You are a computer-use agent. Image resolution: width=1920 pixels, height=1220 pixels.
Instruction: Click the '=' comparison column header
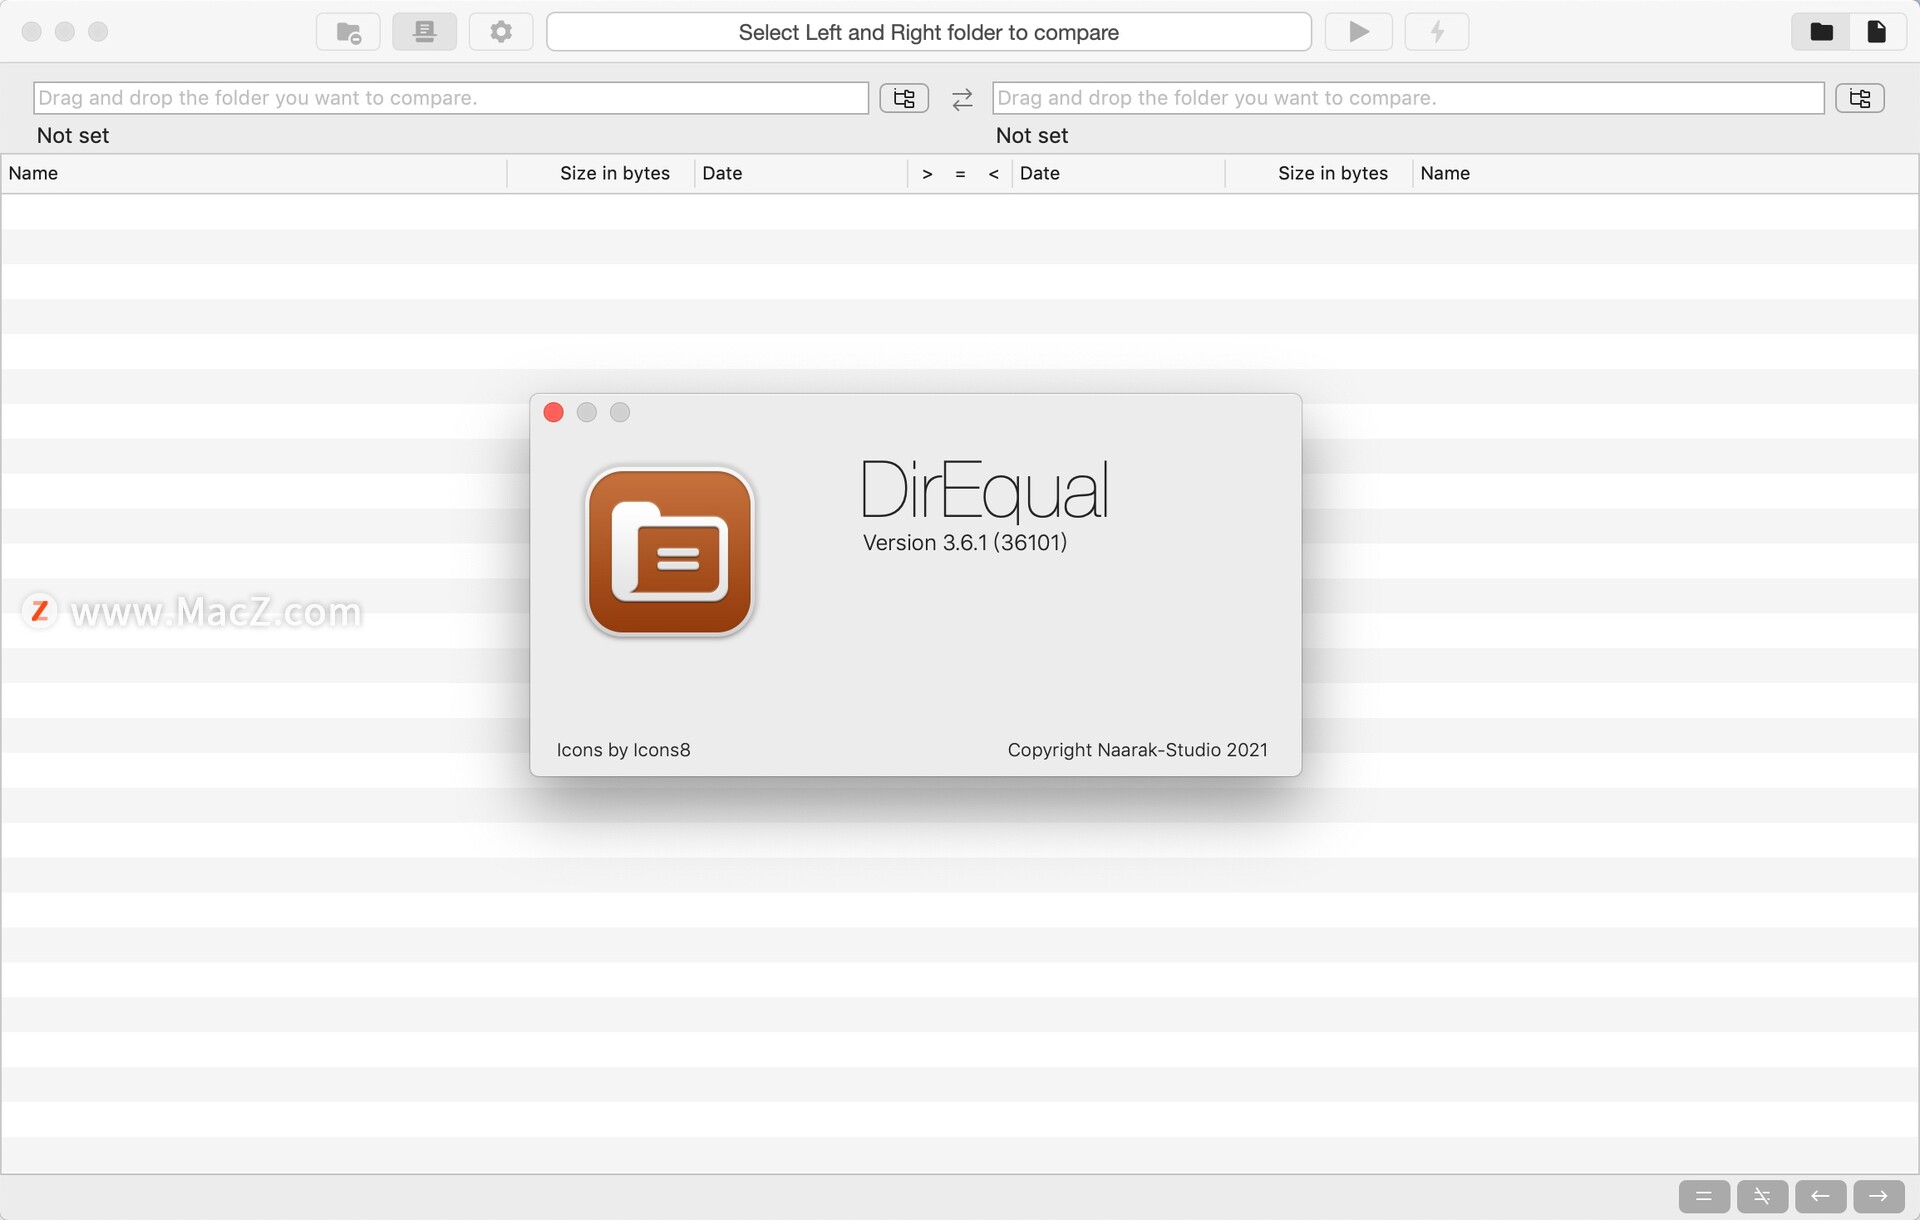coord(960,174)
